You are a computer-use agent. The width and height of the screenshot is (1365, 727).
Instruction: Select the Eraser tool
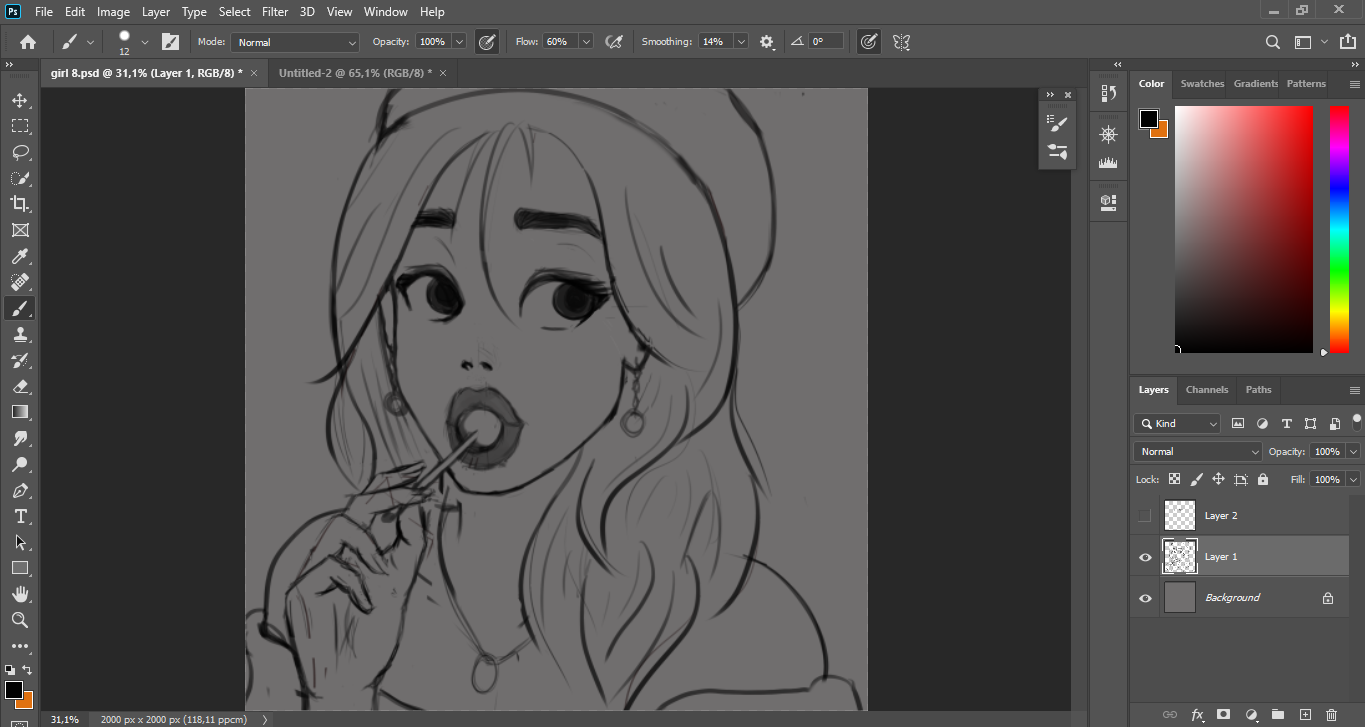[x=19, y=386]
